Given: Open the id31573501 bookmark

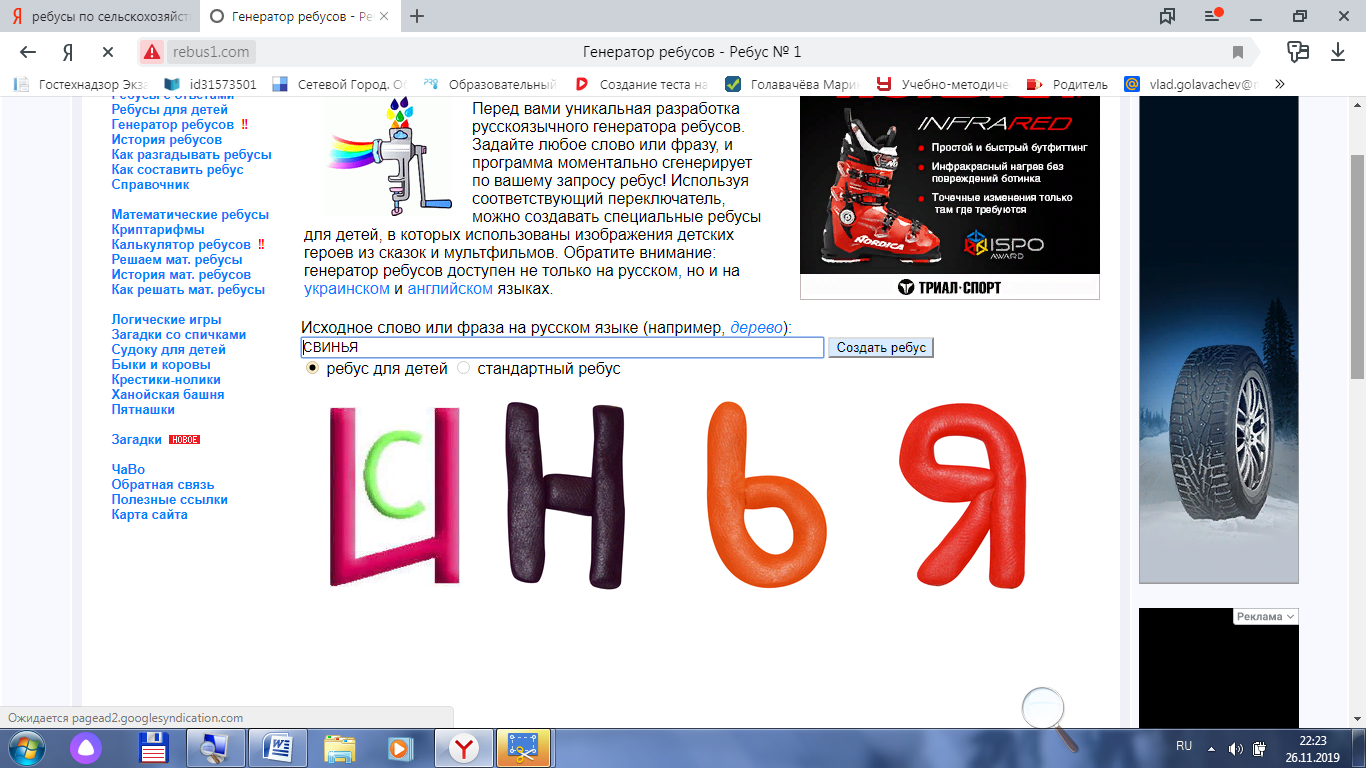Looking at the screenshot, I should [x=211, y=84].
